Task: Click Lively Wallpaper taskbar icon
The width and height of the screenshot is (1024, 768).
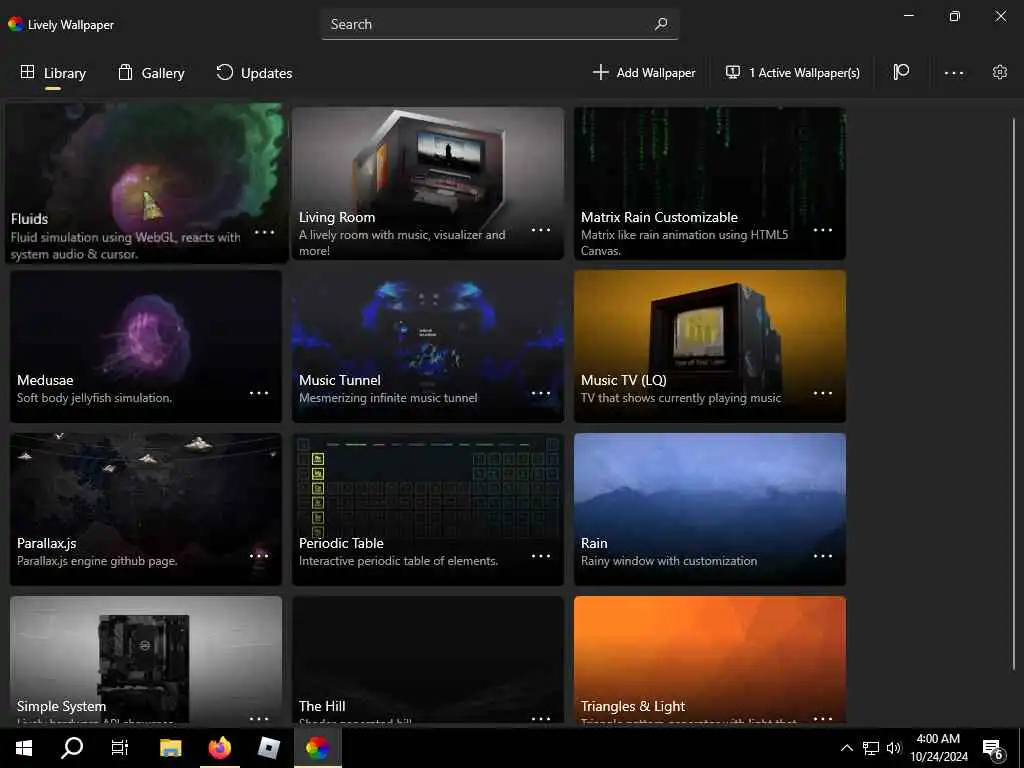Action: tap(317, 748)
